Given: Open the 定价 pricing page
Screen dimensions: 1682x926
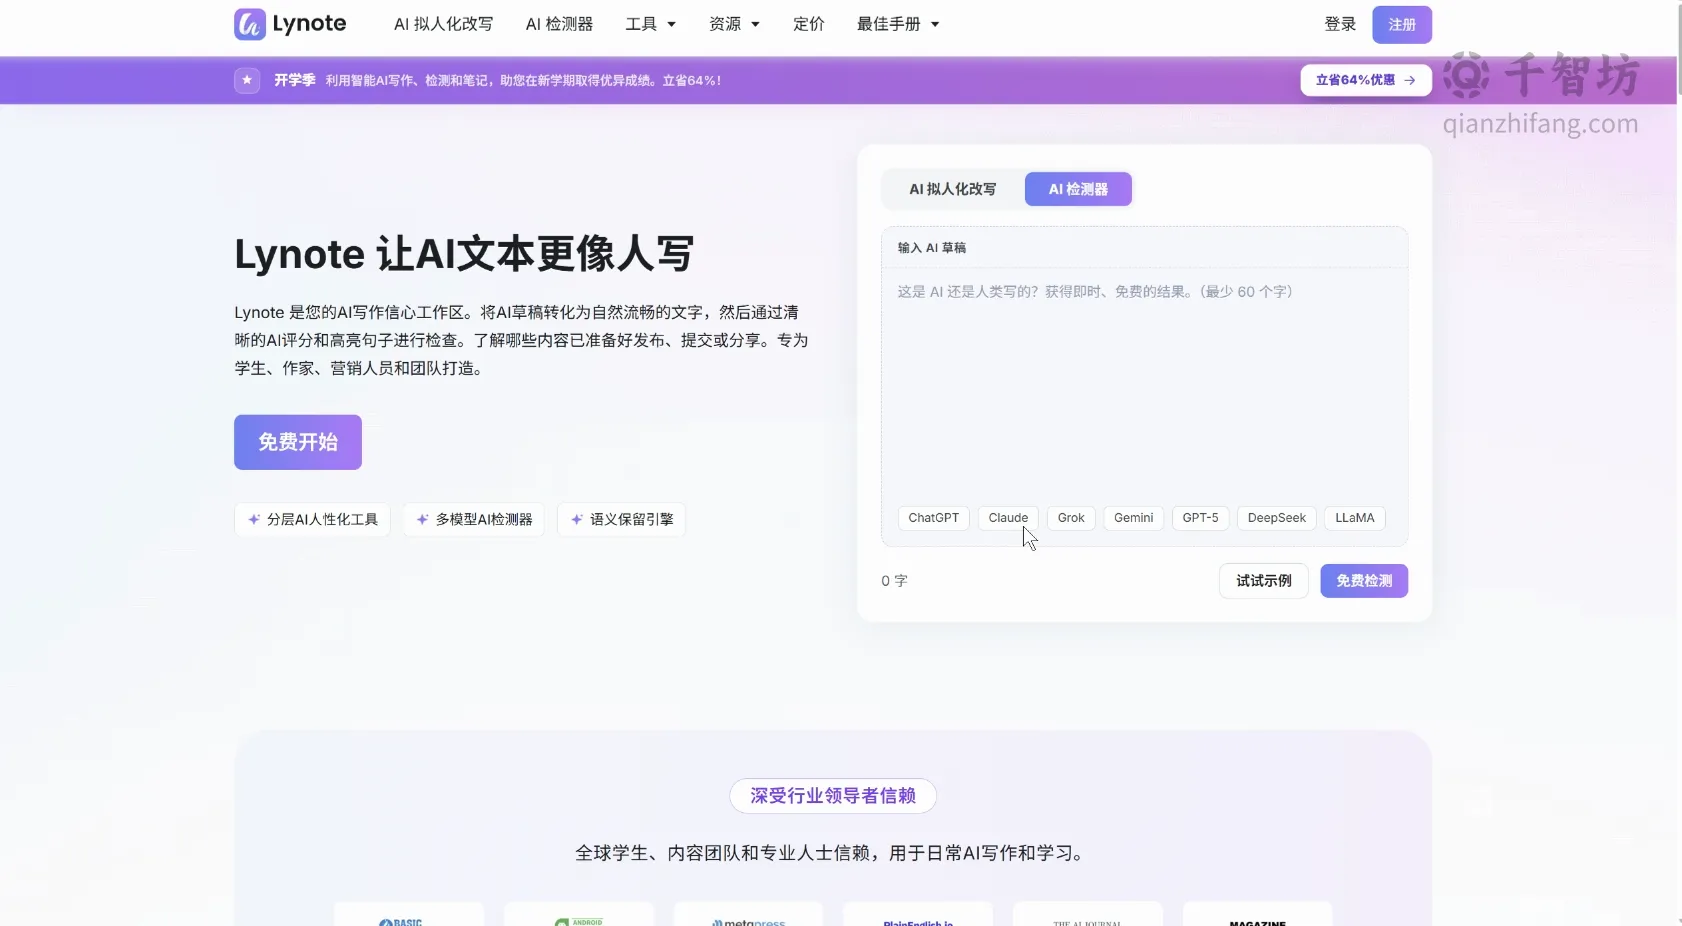Looking at the screenshot, I should pos(809,24).
